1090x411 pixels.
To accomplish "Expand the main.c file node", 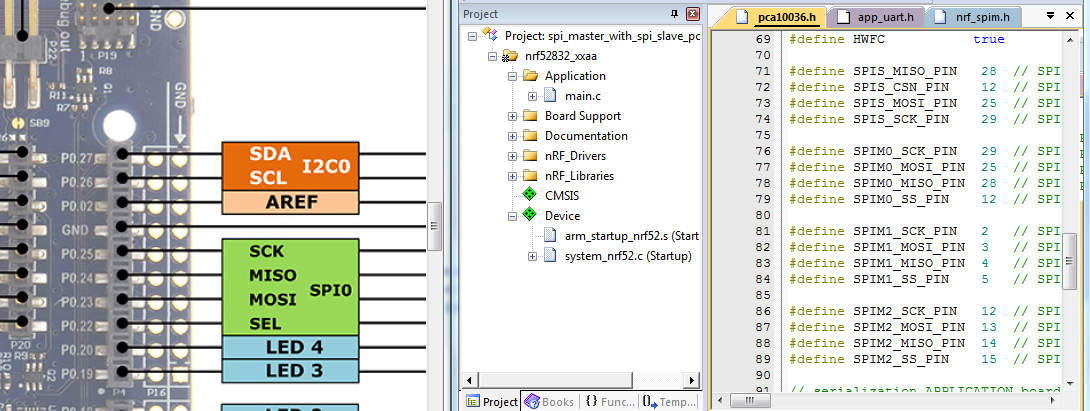I will click(532, 96).
